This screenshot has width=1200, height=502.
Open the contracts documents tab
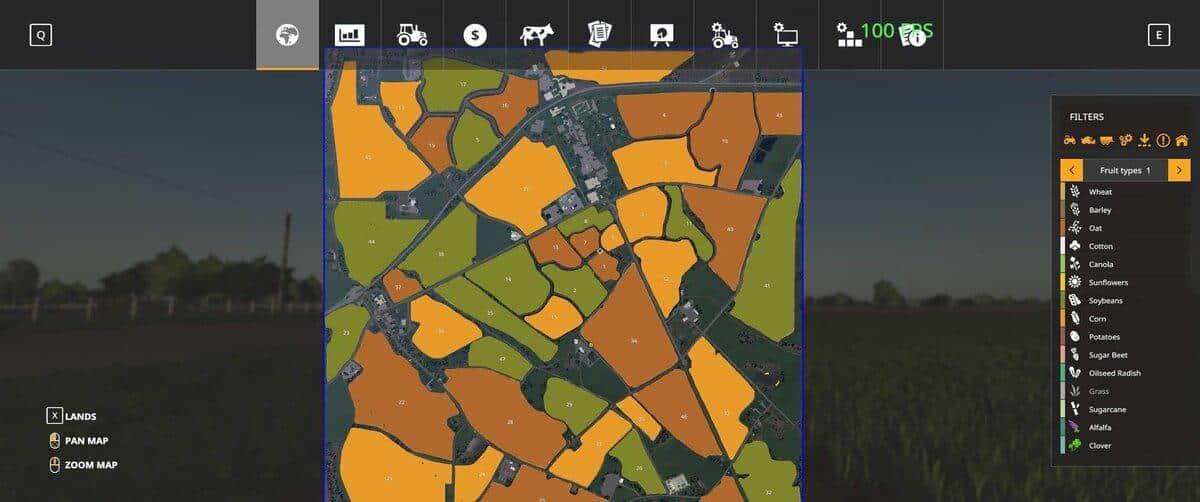tap(599, 35)
